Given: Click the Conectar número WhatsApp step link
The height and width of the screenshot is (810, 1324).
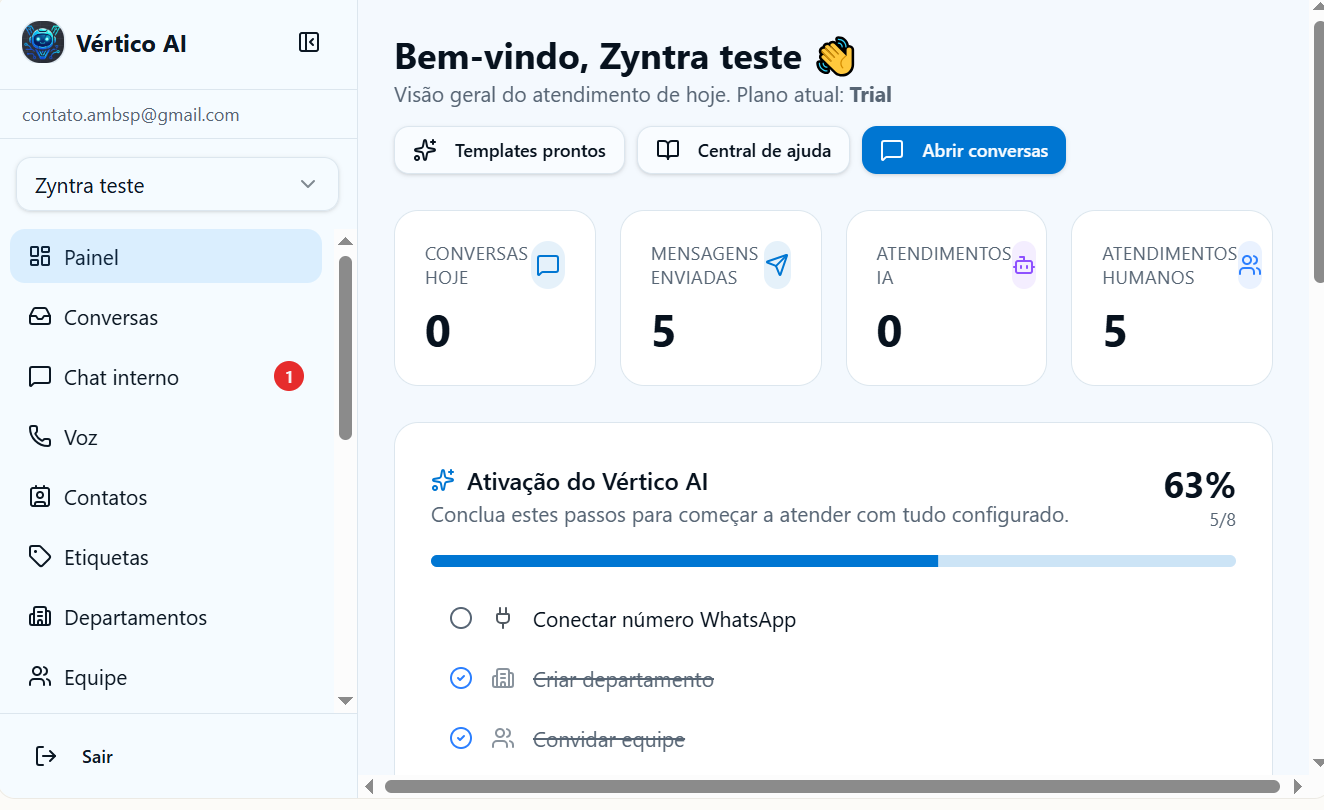Looking at the screenshot, I should pos(664,620).
